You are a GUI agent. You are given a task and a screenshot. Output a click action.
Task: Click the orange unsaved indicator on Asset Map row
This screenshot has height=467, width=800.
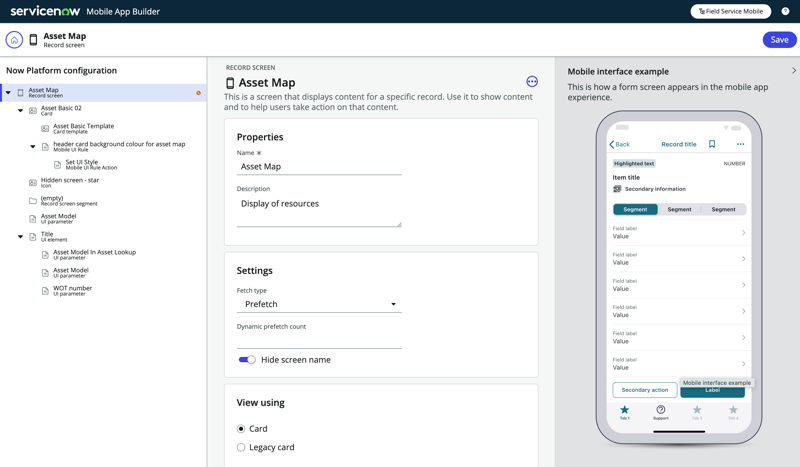click(x=198, y=93)
